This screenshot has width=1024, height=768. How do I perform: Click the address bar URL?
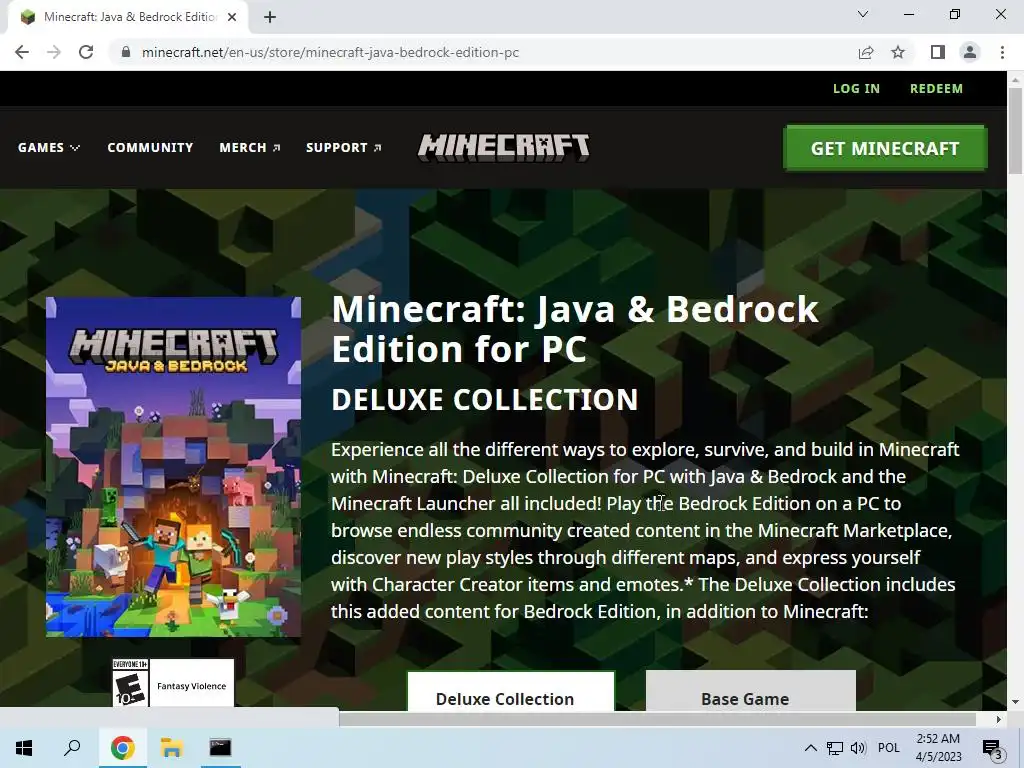330,52
